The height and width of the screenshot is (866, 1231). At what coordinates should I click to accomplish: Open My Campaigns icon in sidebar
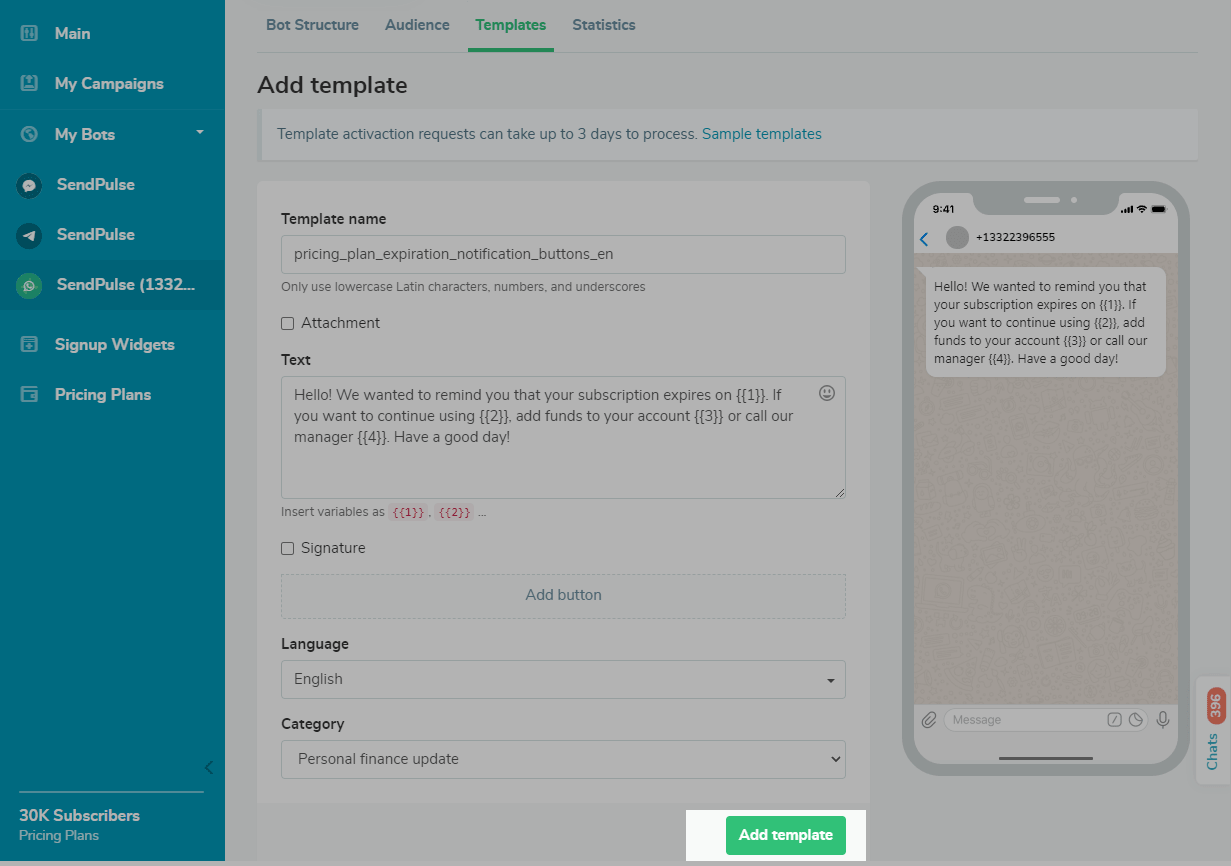(29, 84)
